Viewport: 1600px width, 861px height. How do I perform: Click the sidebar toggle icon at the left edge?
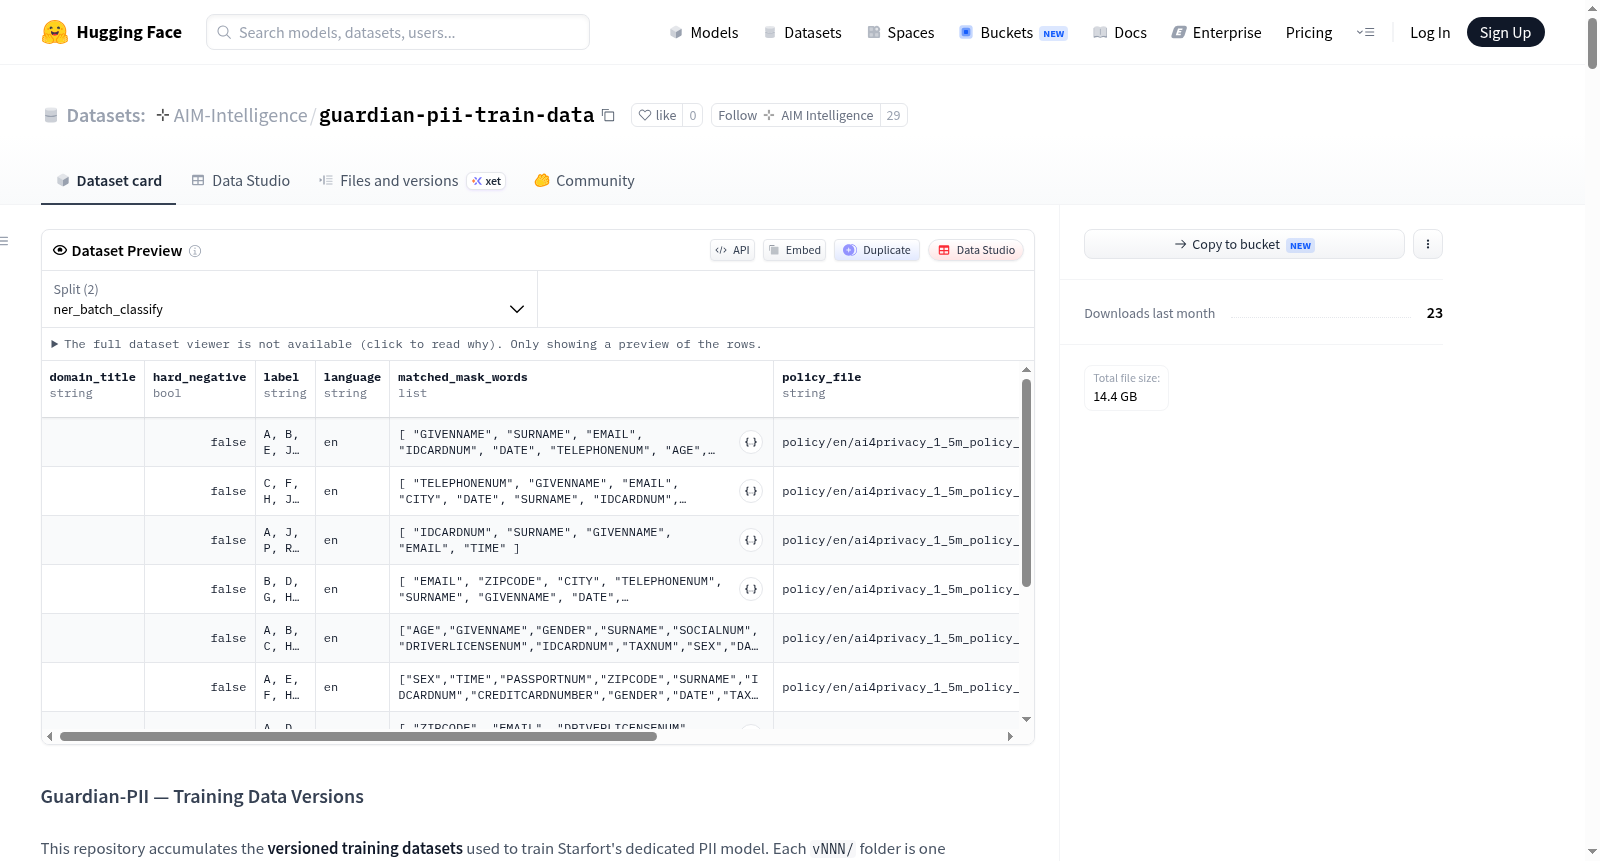4,241
